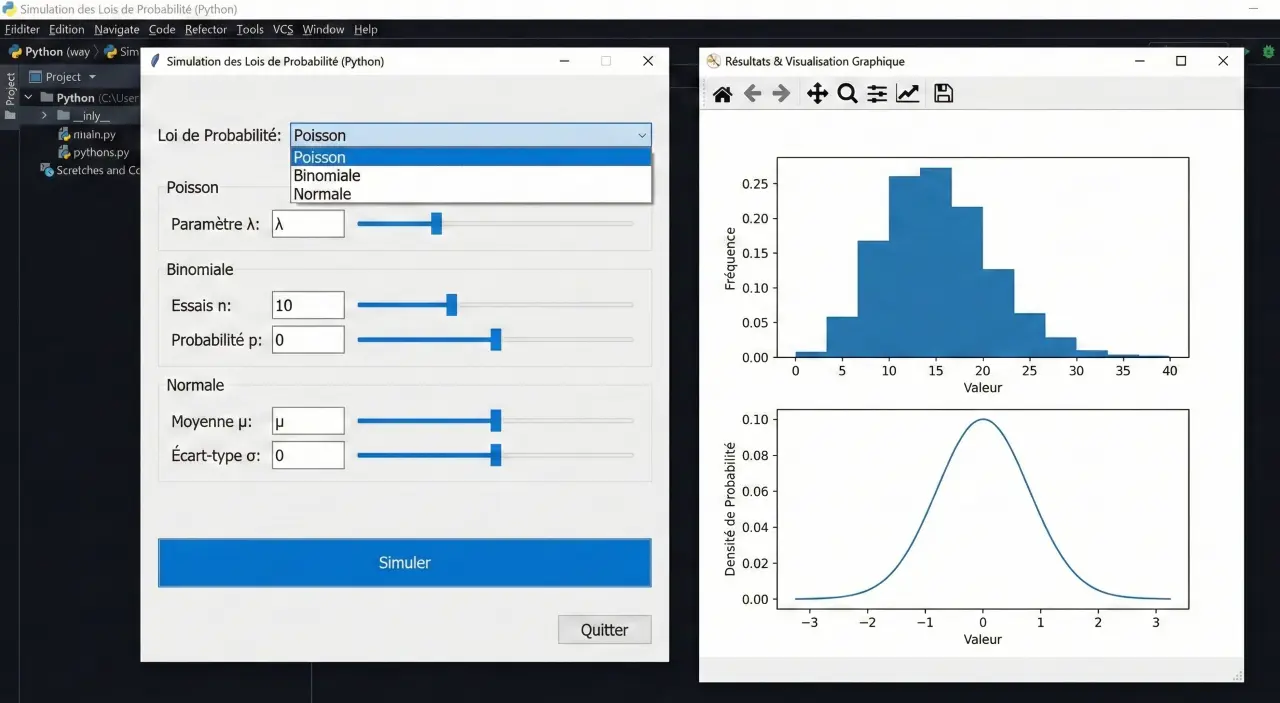Open the Loi de Probabilité dropdown

coord(642,135)
